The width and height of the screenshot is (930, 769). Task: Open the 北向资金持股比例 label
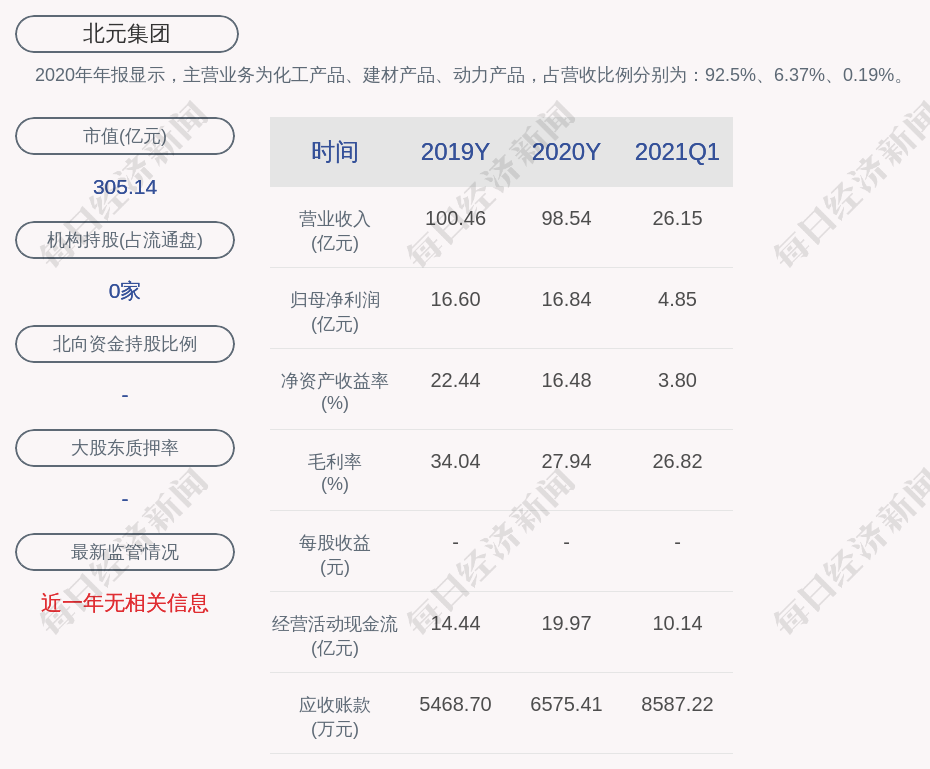pos(125,344)
